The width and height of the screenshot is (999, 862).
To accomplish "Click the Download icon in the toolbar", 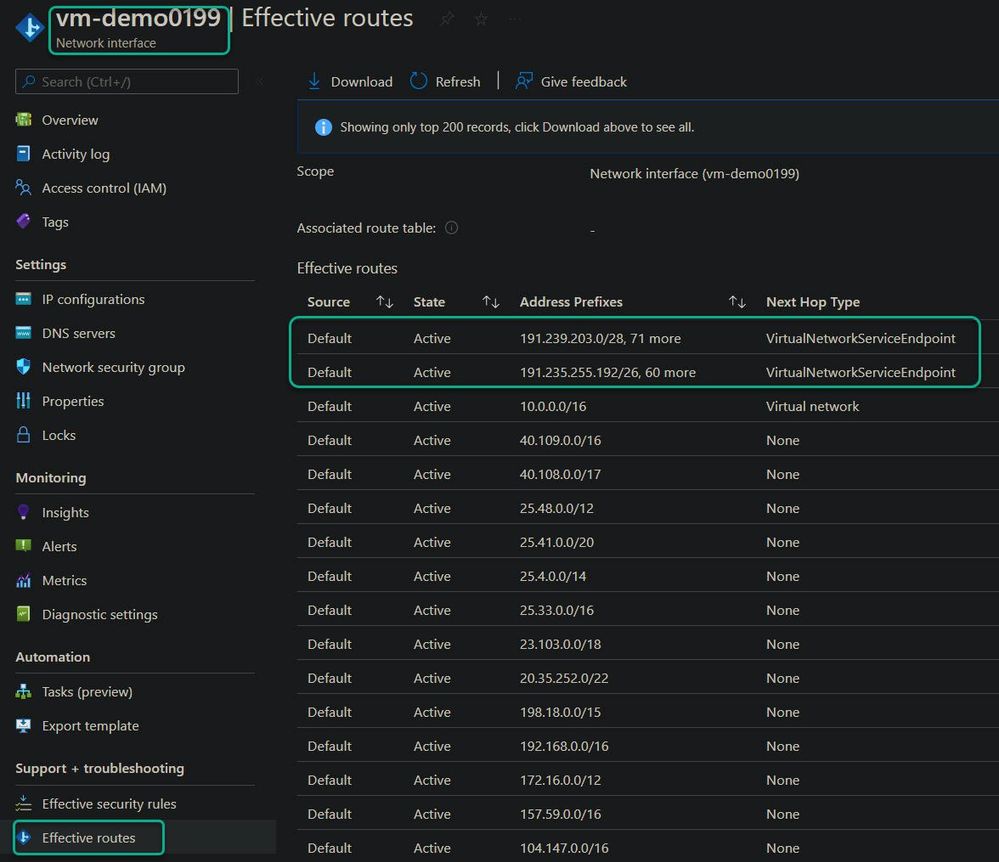I will 314,81.
